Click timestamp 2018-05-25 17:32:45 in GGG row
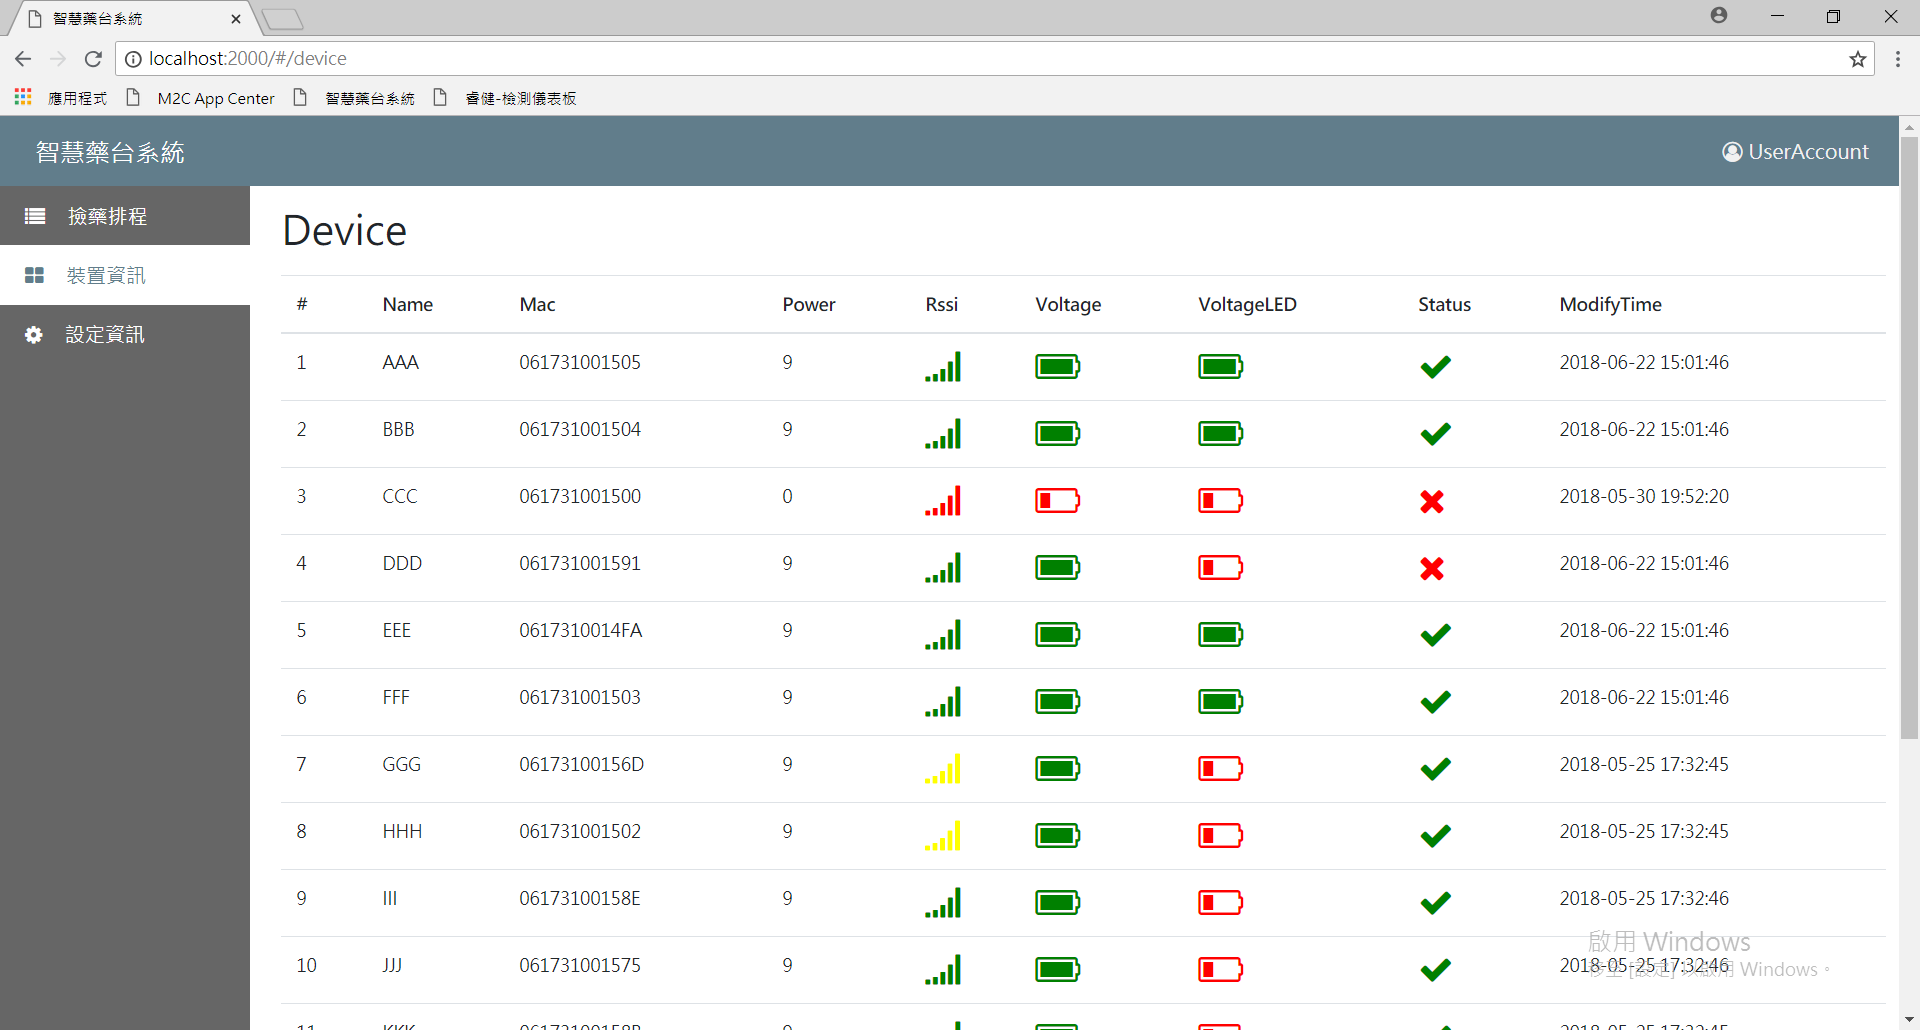The height and width of the screenshot is (1030, 1920). [x=1644, y=764]
